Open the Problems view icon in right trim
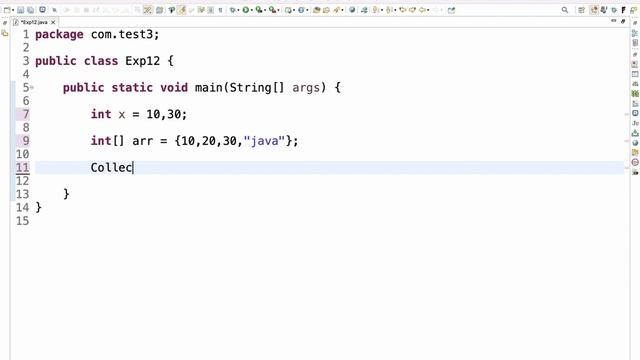The image size is (640, 360). [x=635, y=64]
